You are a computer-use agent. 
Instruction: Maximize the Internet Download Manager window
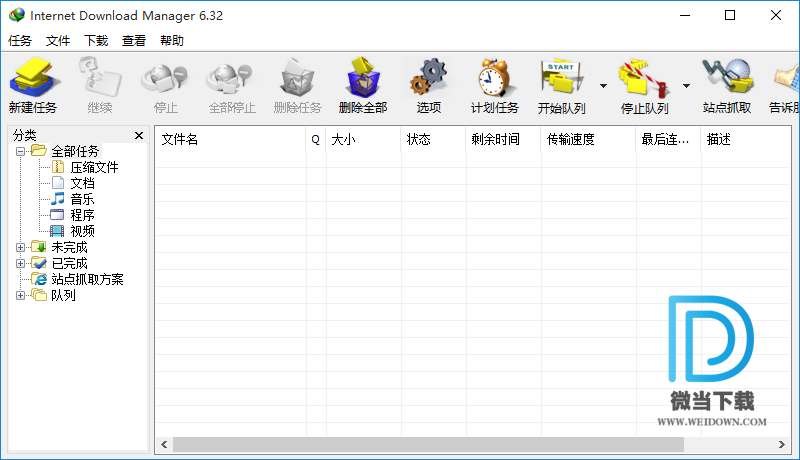[730, 15]
